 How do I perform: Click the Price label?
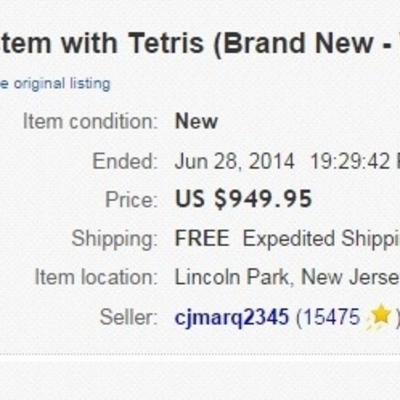(x=131, y=200)
